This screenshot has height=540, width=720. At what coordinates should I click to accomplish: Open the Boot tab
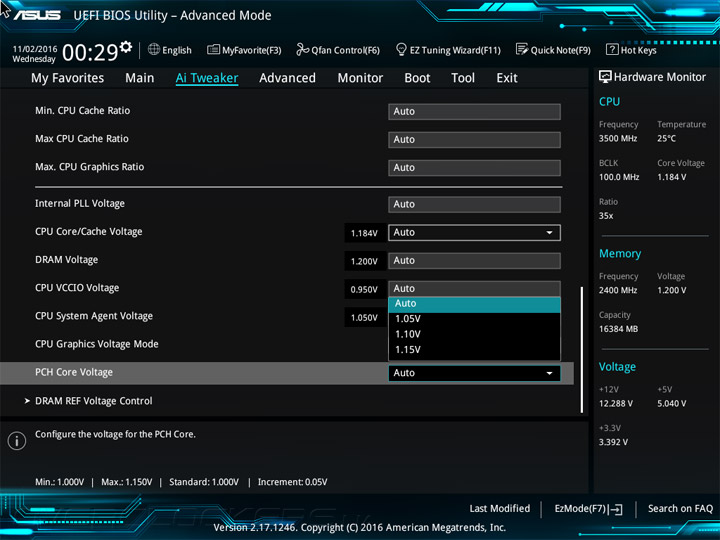click(417, 78)
